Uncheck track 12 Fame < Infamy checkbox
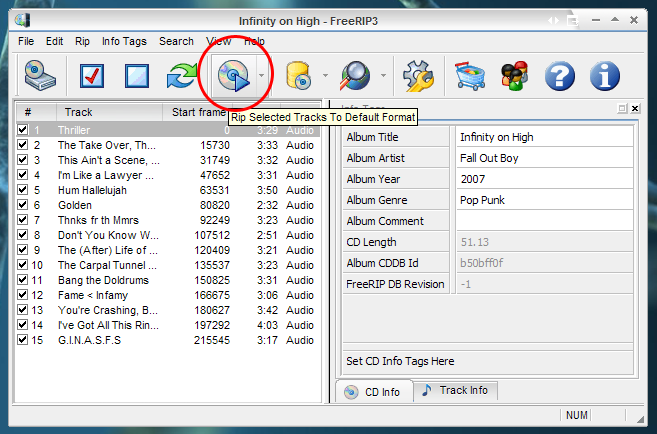Image resolution: width=657 pixels, height=434 pixels. 23,294
